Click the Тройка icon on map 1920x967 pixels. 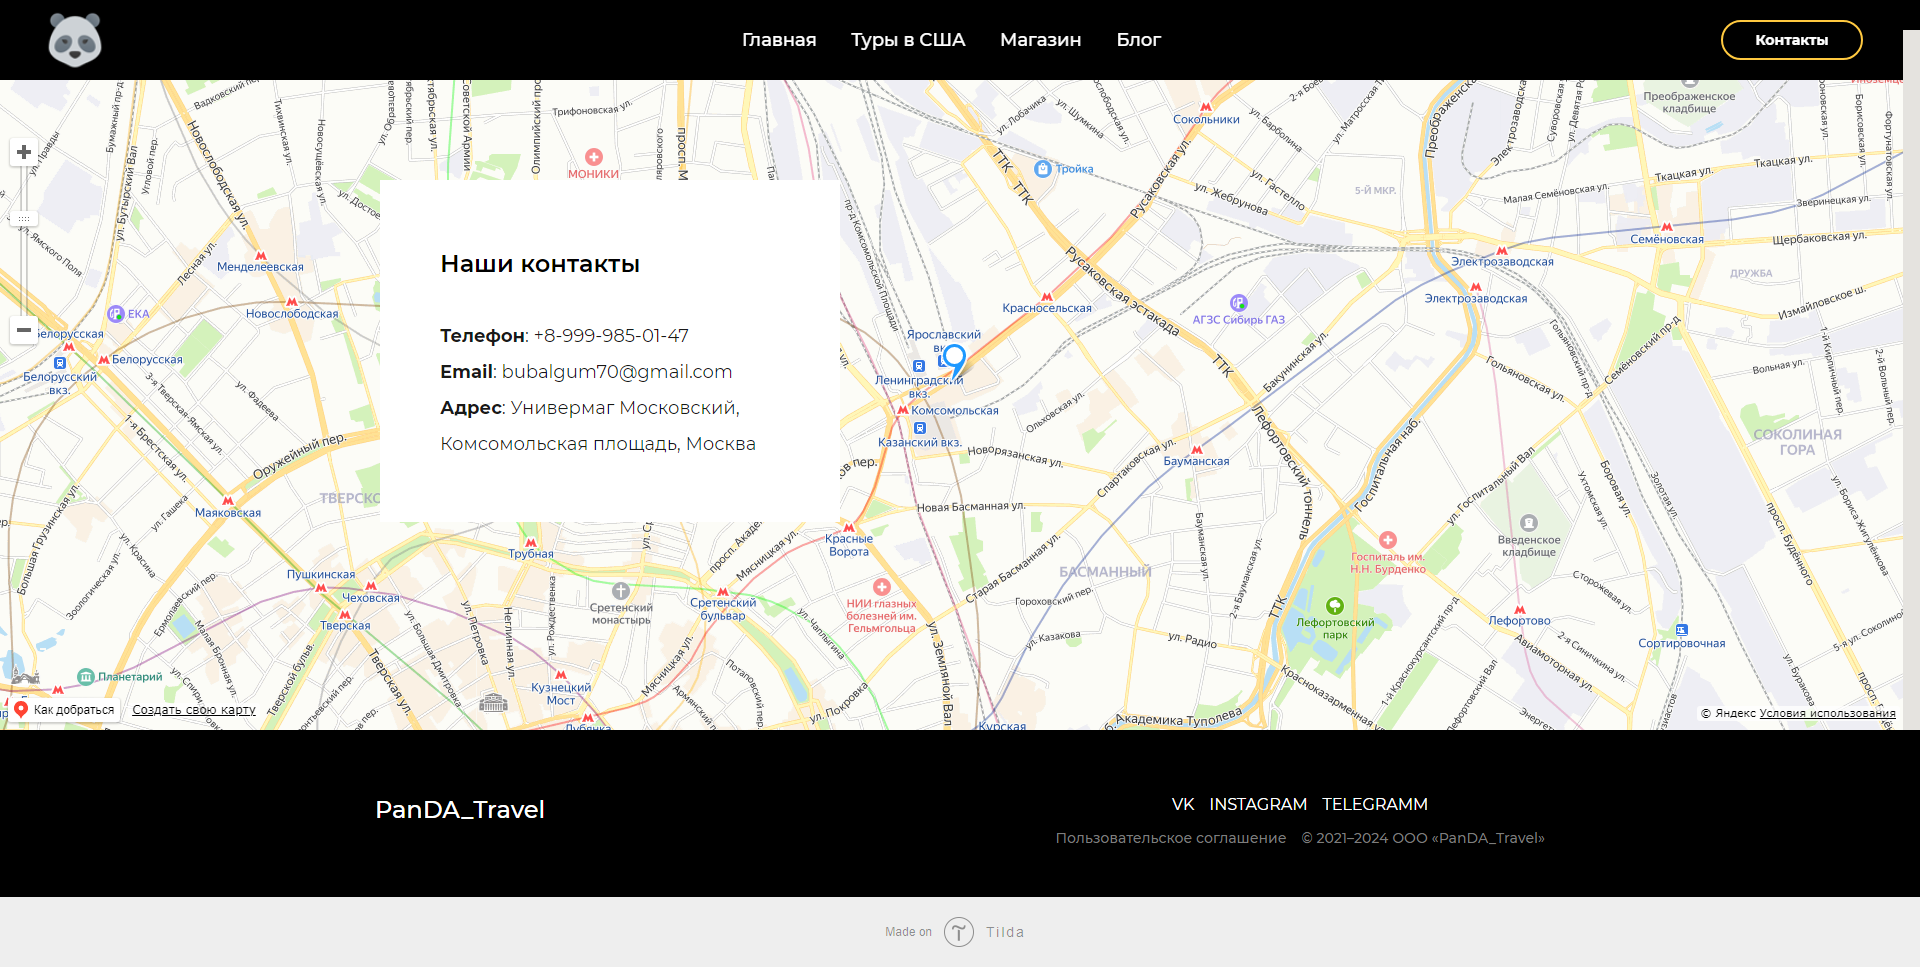[x=1043, y=169]
